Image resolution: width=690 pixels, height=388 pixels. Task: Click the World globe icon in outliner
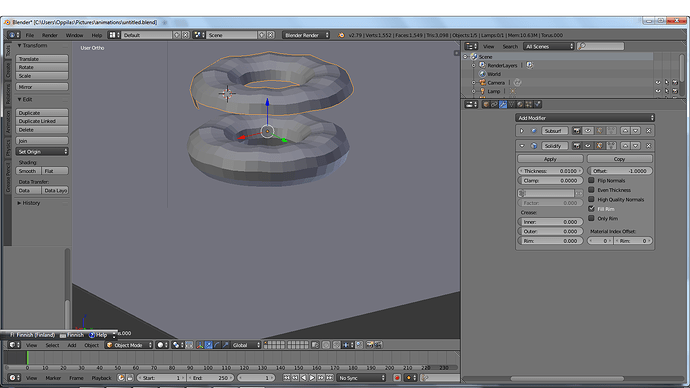(482, 74)
